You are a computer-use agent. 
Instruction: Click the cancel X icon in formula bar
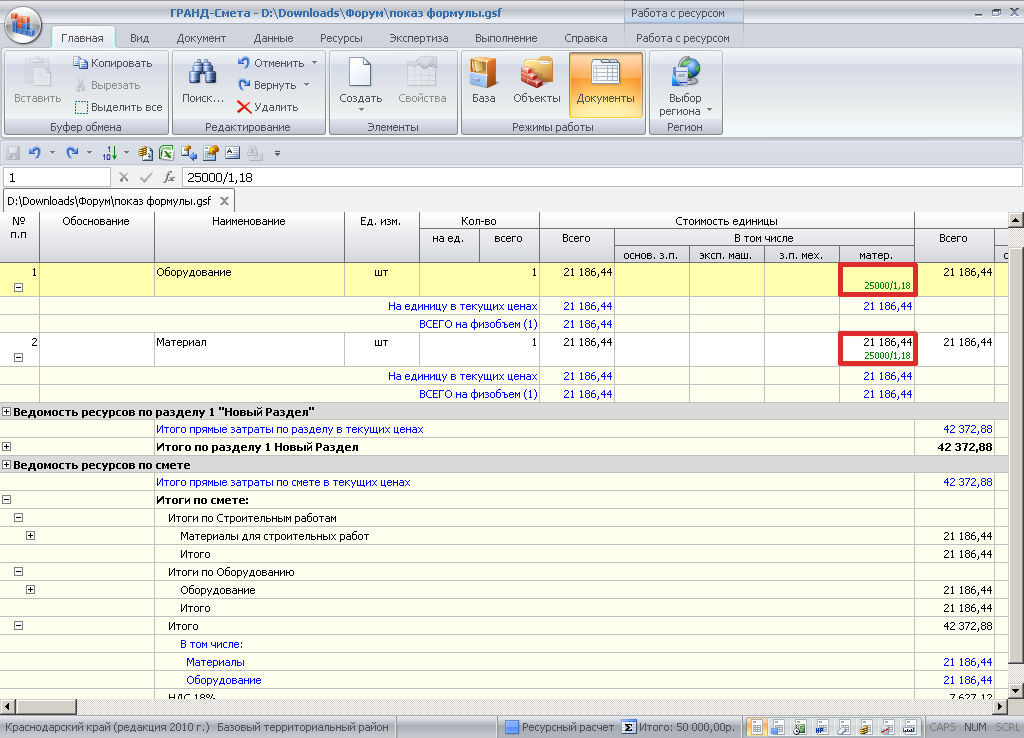[x=124, y=177]
